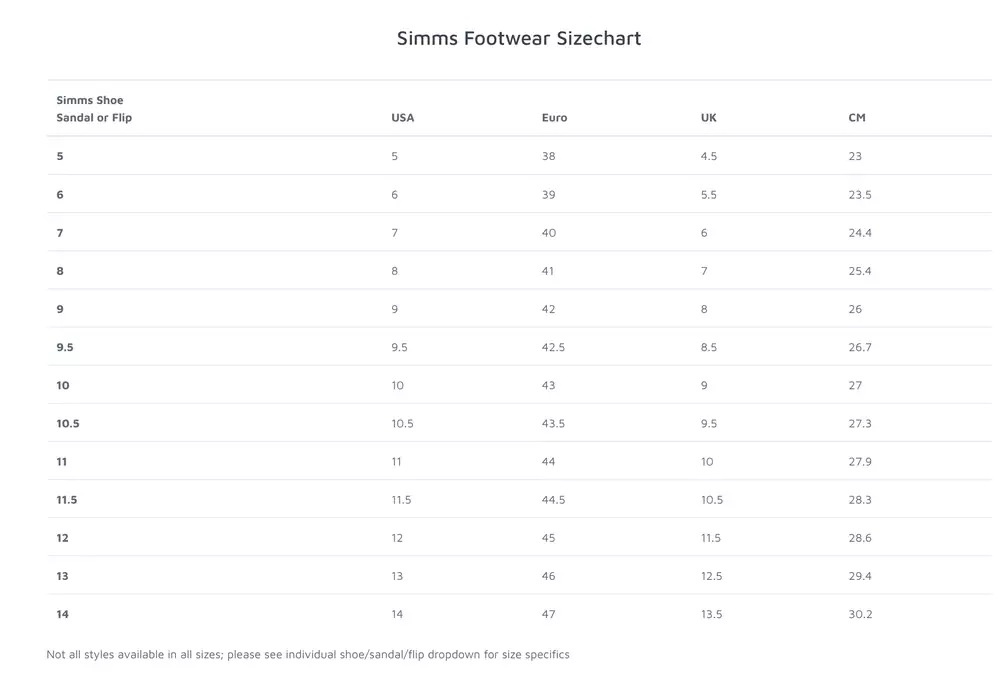Click the CM value 24.4

(860, 233)
